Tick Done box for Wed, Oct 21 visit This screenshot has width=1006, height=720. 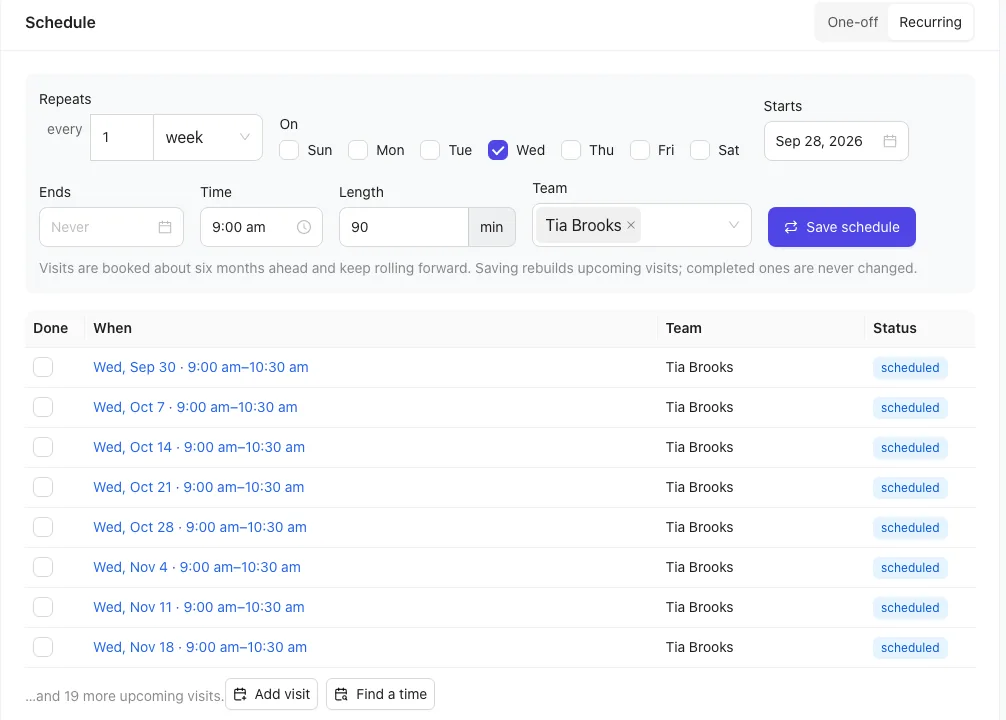[43, 487]
